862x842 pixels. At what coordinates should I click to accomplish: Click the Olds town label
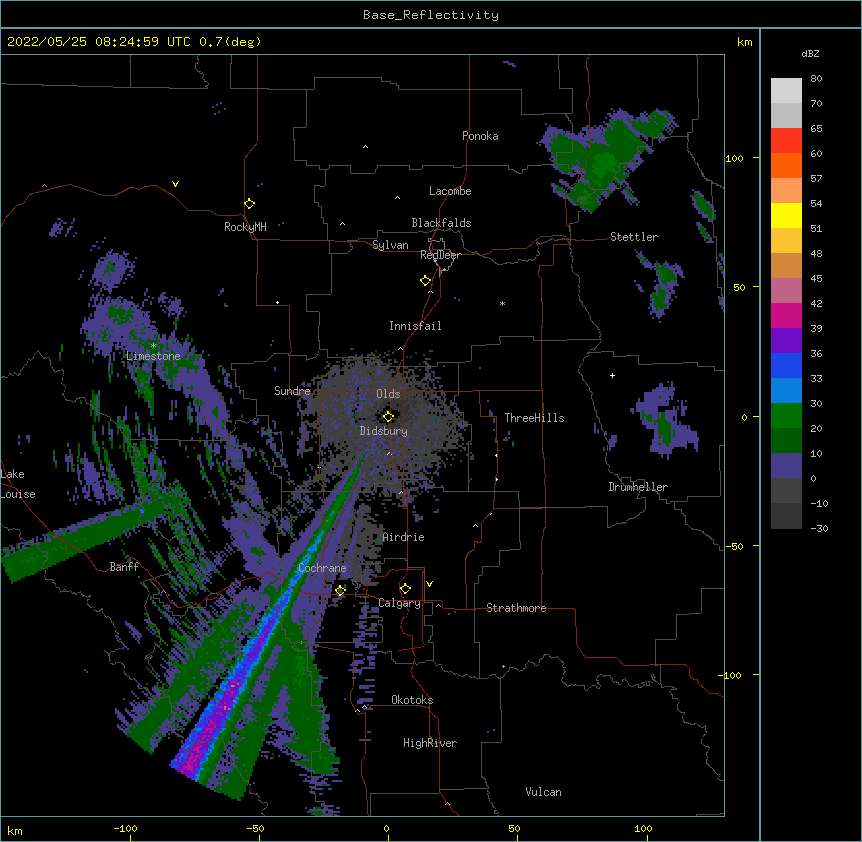[x=388, y=394]
